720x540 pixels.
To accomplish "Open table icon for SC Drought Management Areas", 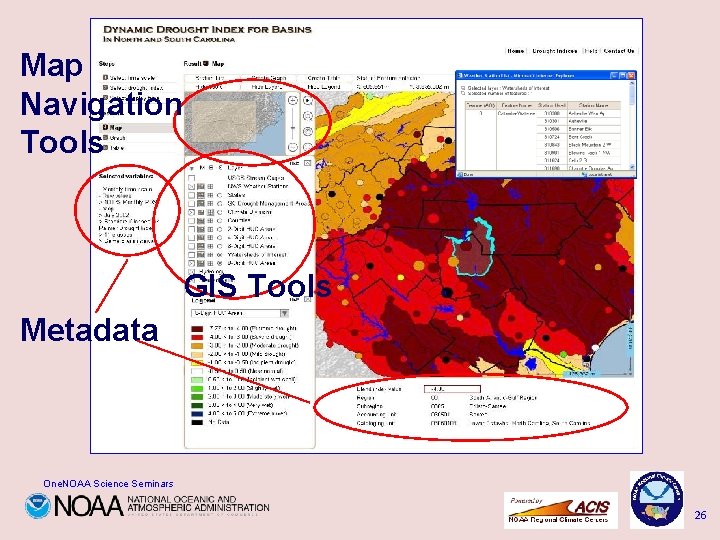I will [210, 203].
